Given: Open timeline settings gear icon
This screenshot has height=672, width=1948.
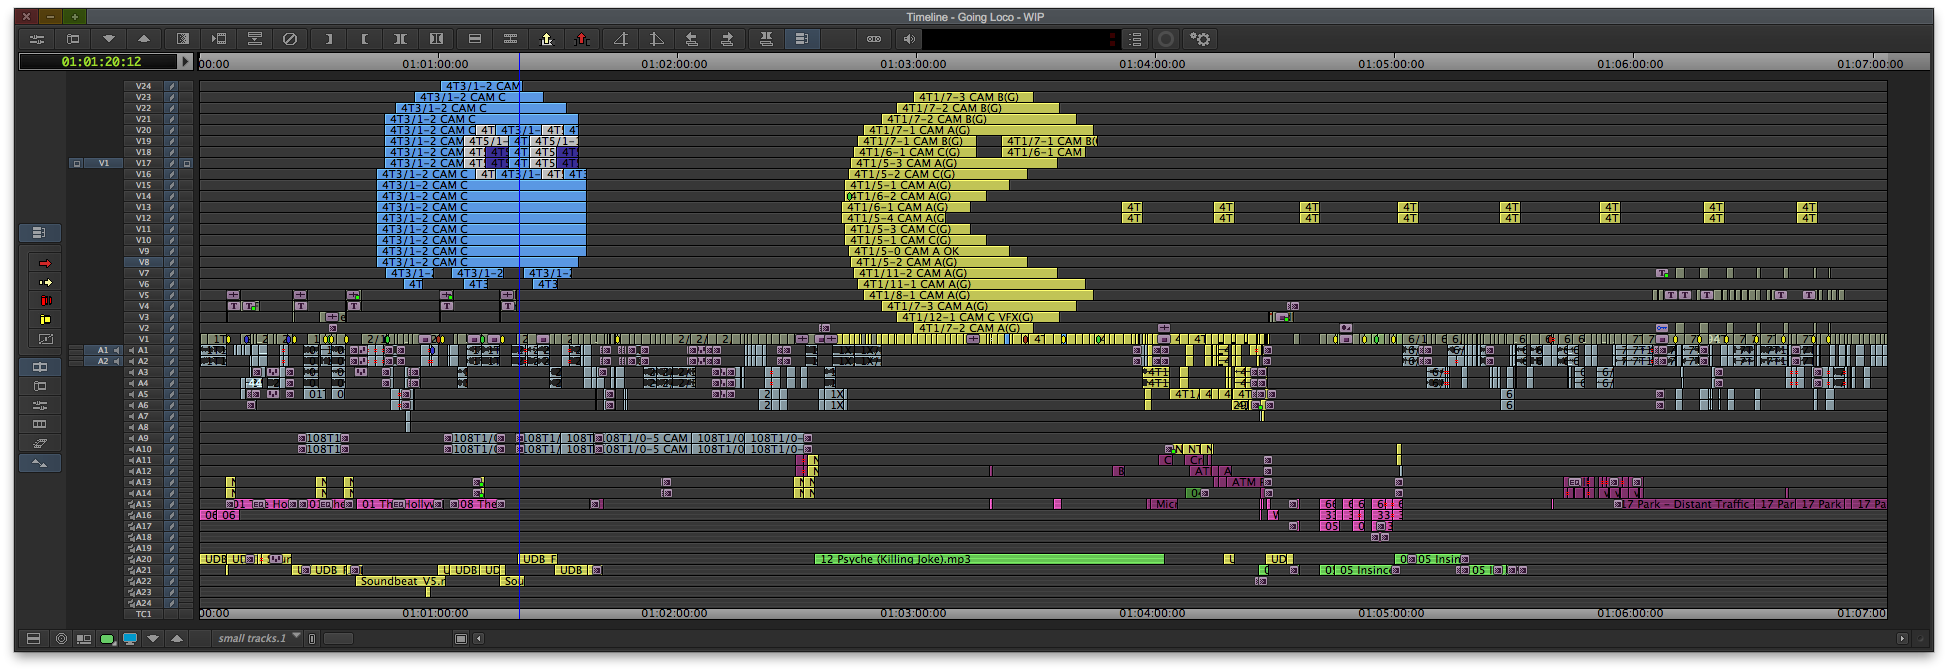Looking at the screenshot, I should click(x=1200, y=39).
